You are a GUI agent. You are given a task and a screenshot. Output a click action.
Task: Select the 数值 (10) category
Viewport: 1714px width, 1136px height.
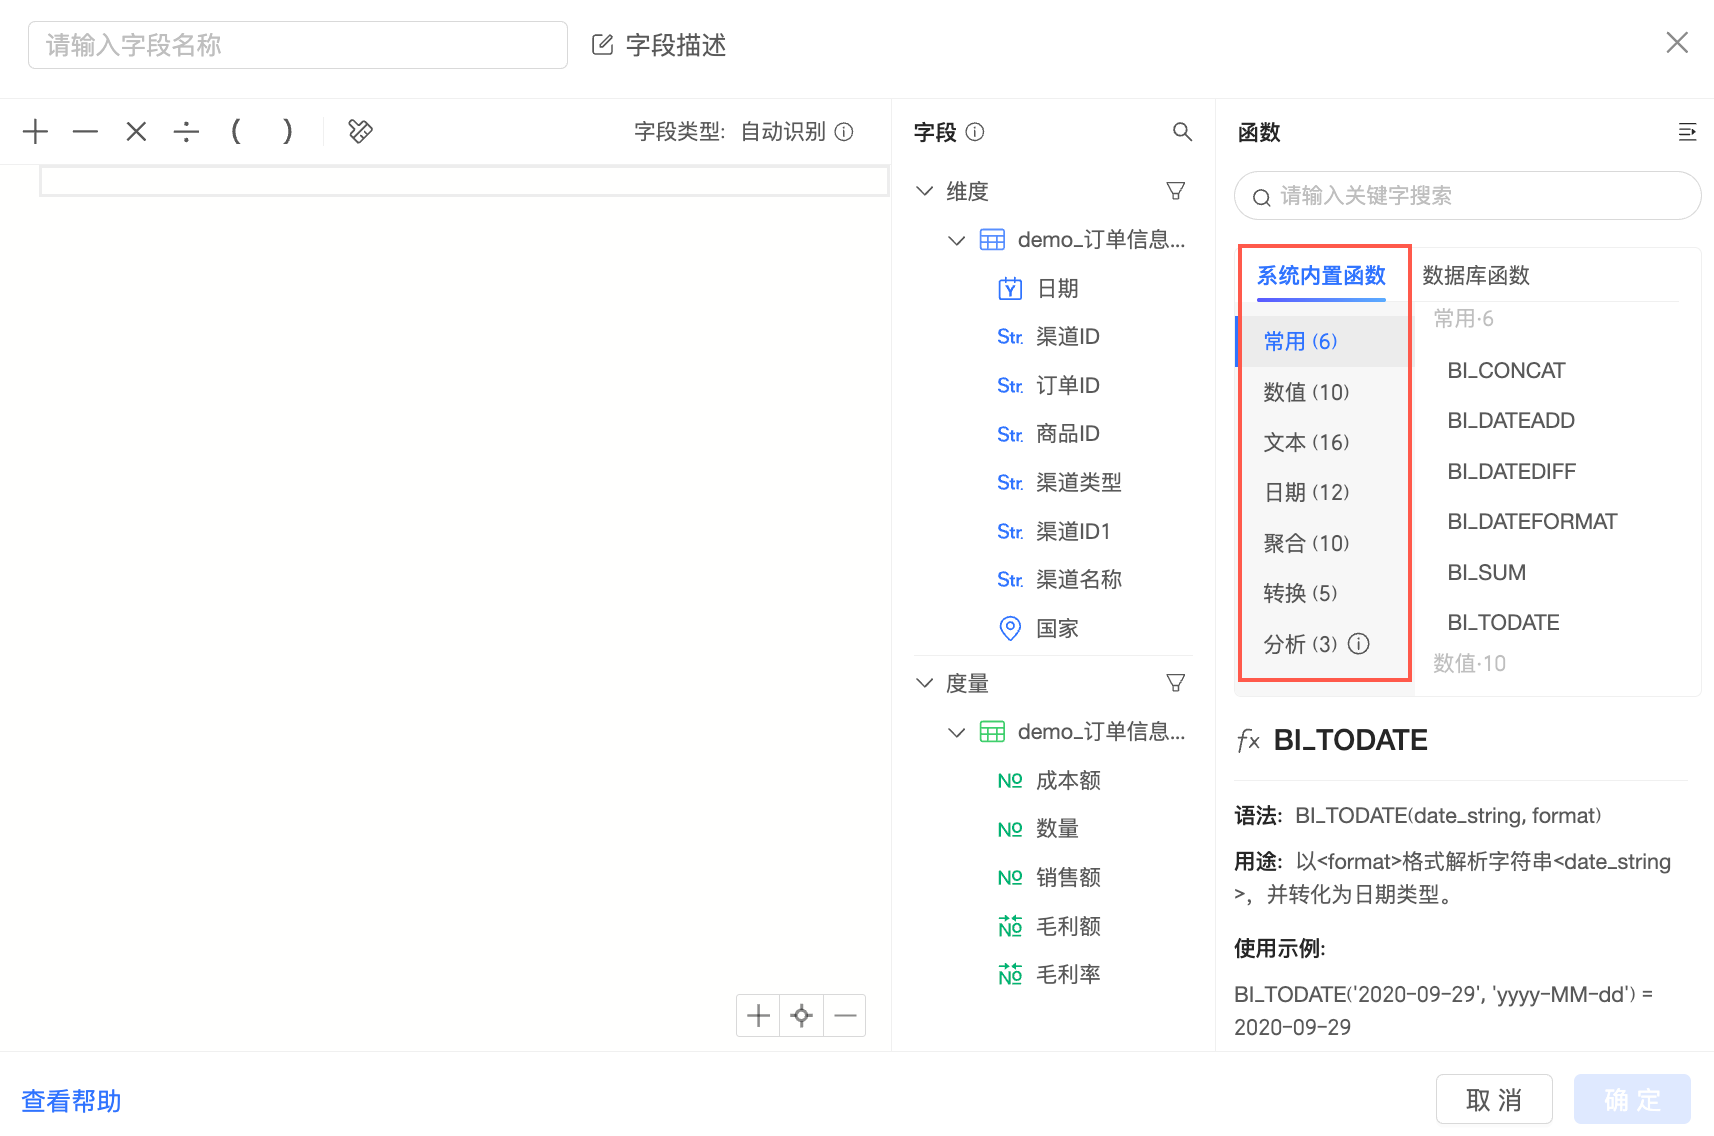(x=1323, y=392)
